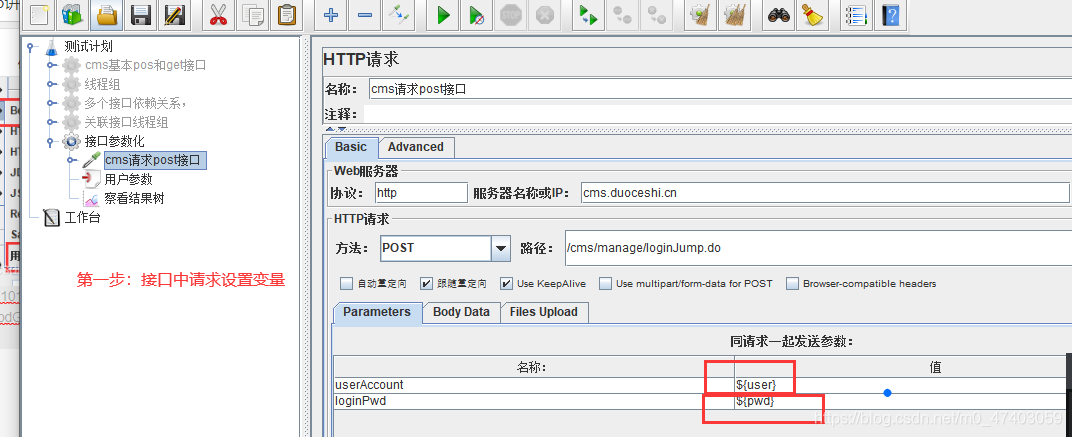Image resolution: width=1072 pixels, height=437 pixels.
Task: Click the first grey Remote stop icon
Action: point(622,14)
